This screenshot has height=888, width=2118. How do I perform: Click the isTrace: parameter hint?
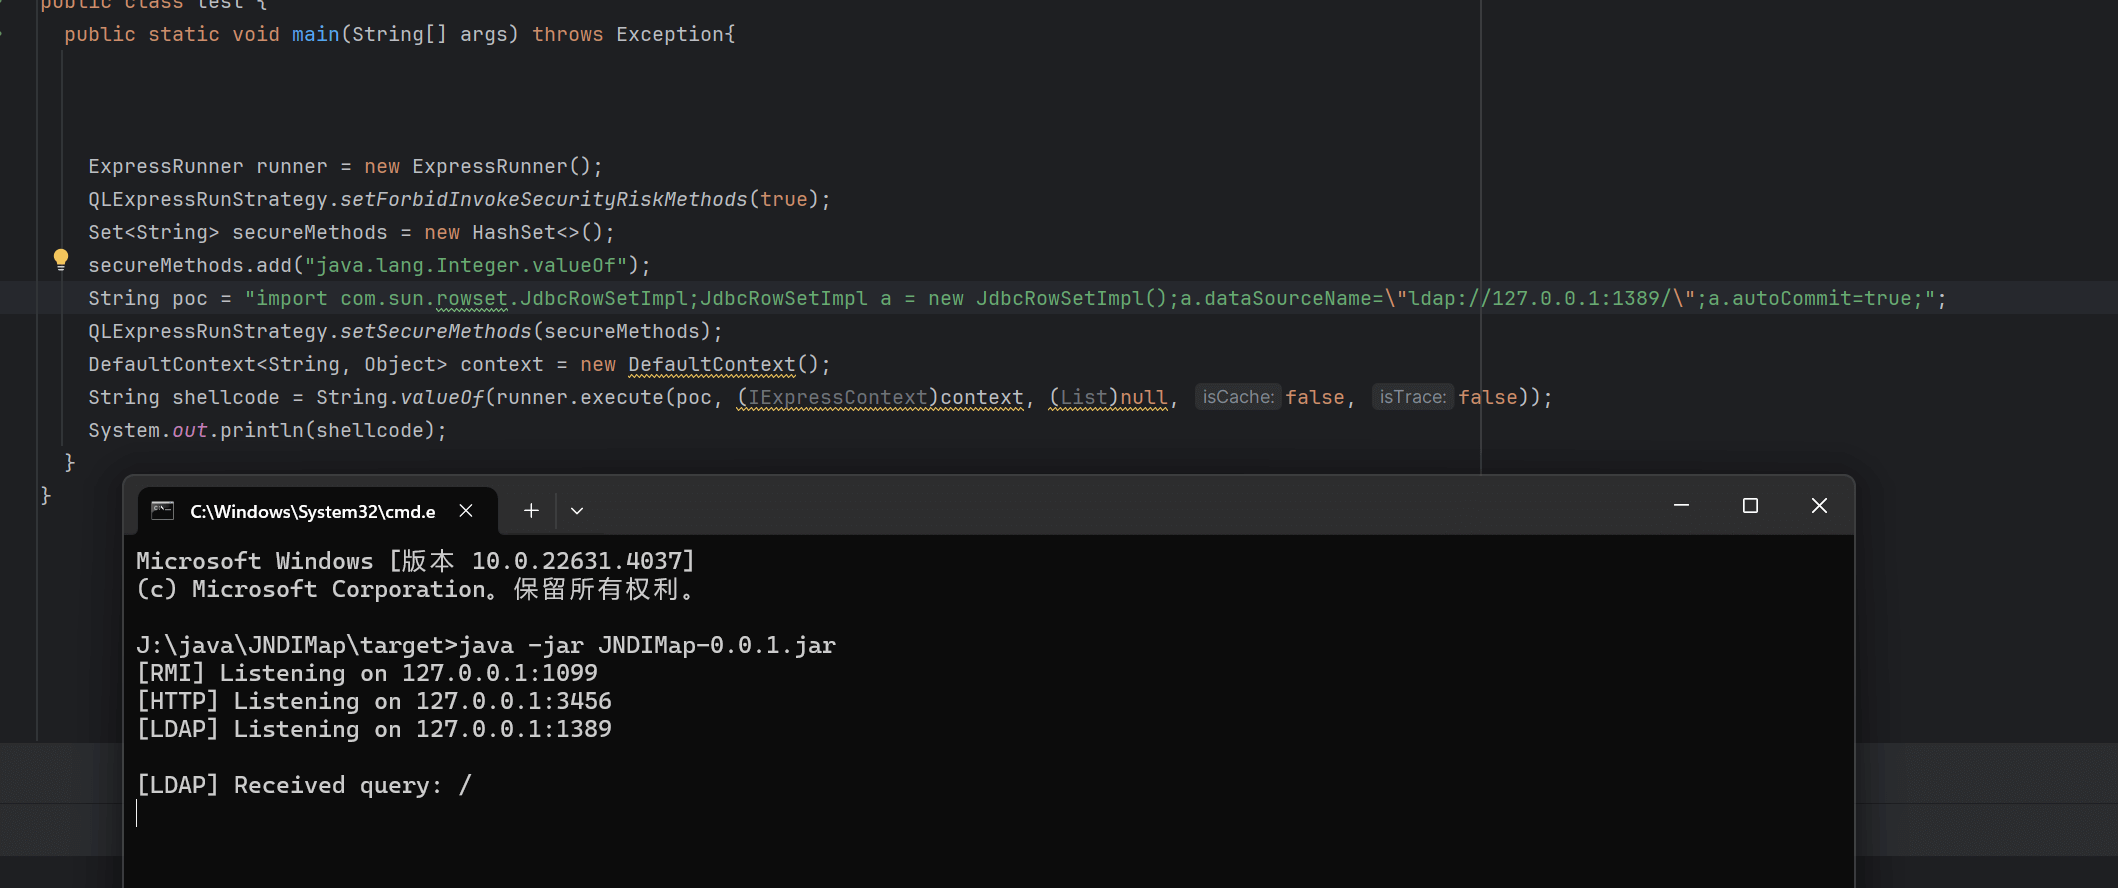coord(1412,397)
